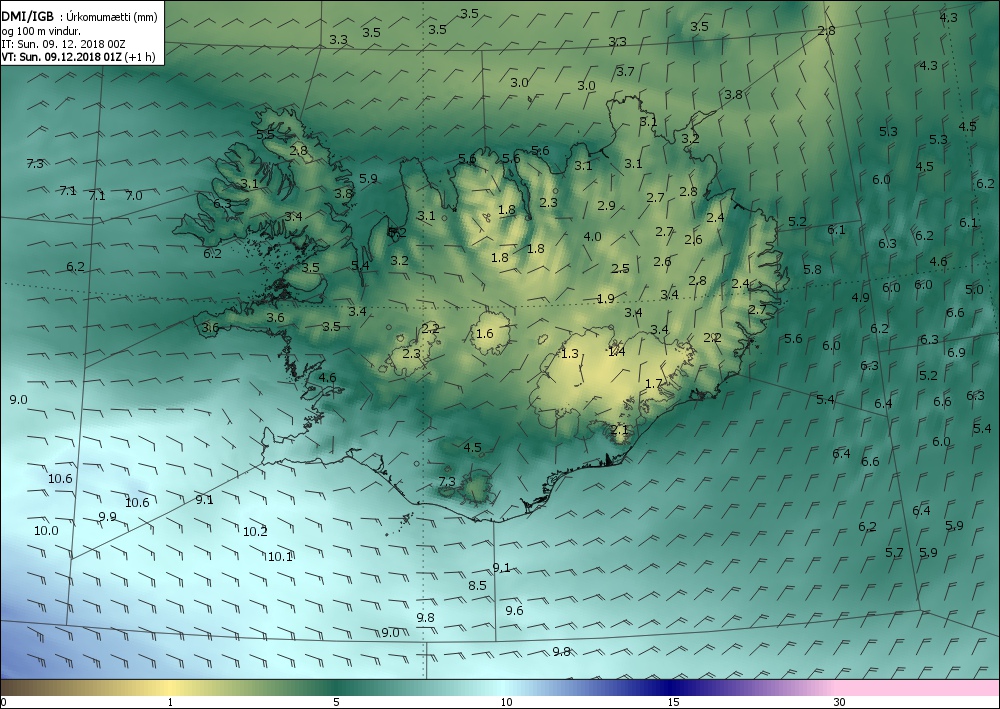Click the DMI/IGB title label

(28, 17)
